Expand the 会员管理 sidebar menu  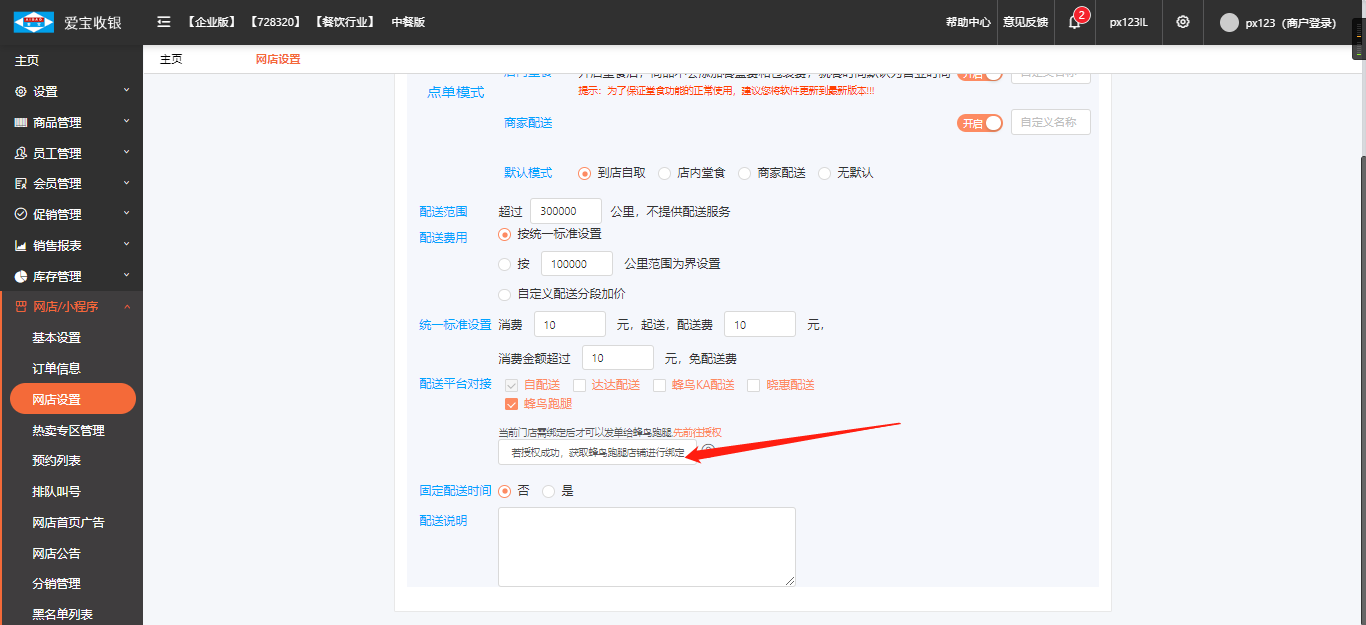point(70,184)
